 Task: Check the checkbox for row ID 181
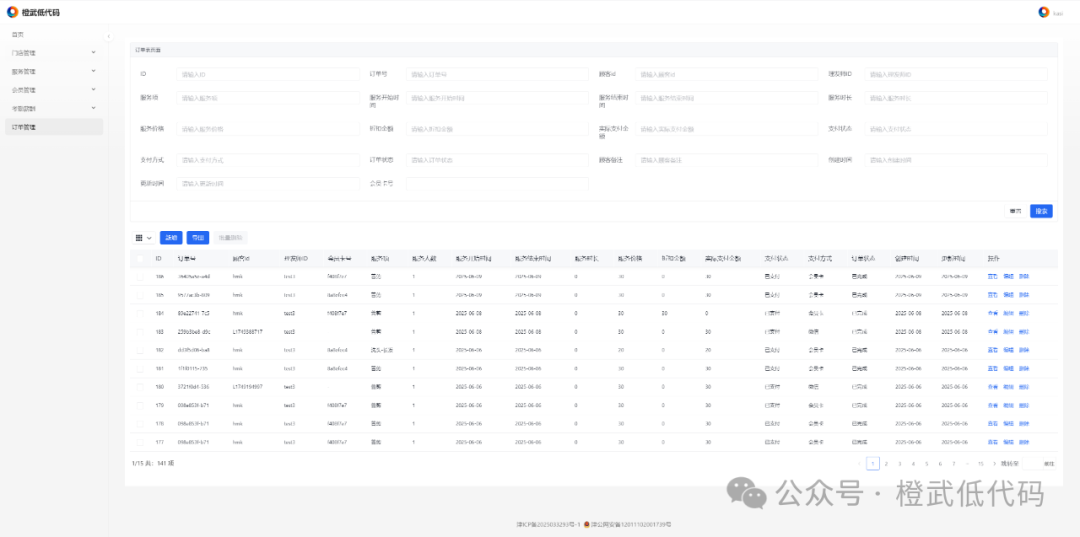(x=141, y=368)
